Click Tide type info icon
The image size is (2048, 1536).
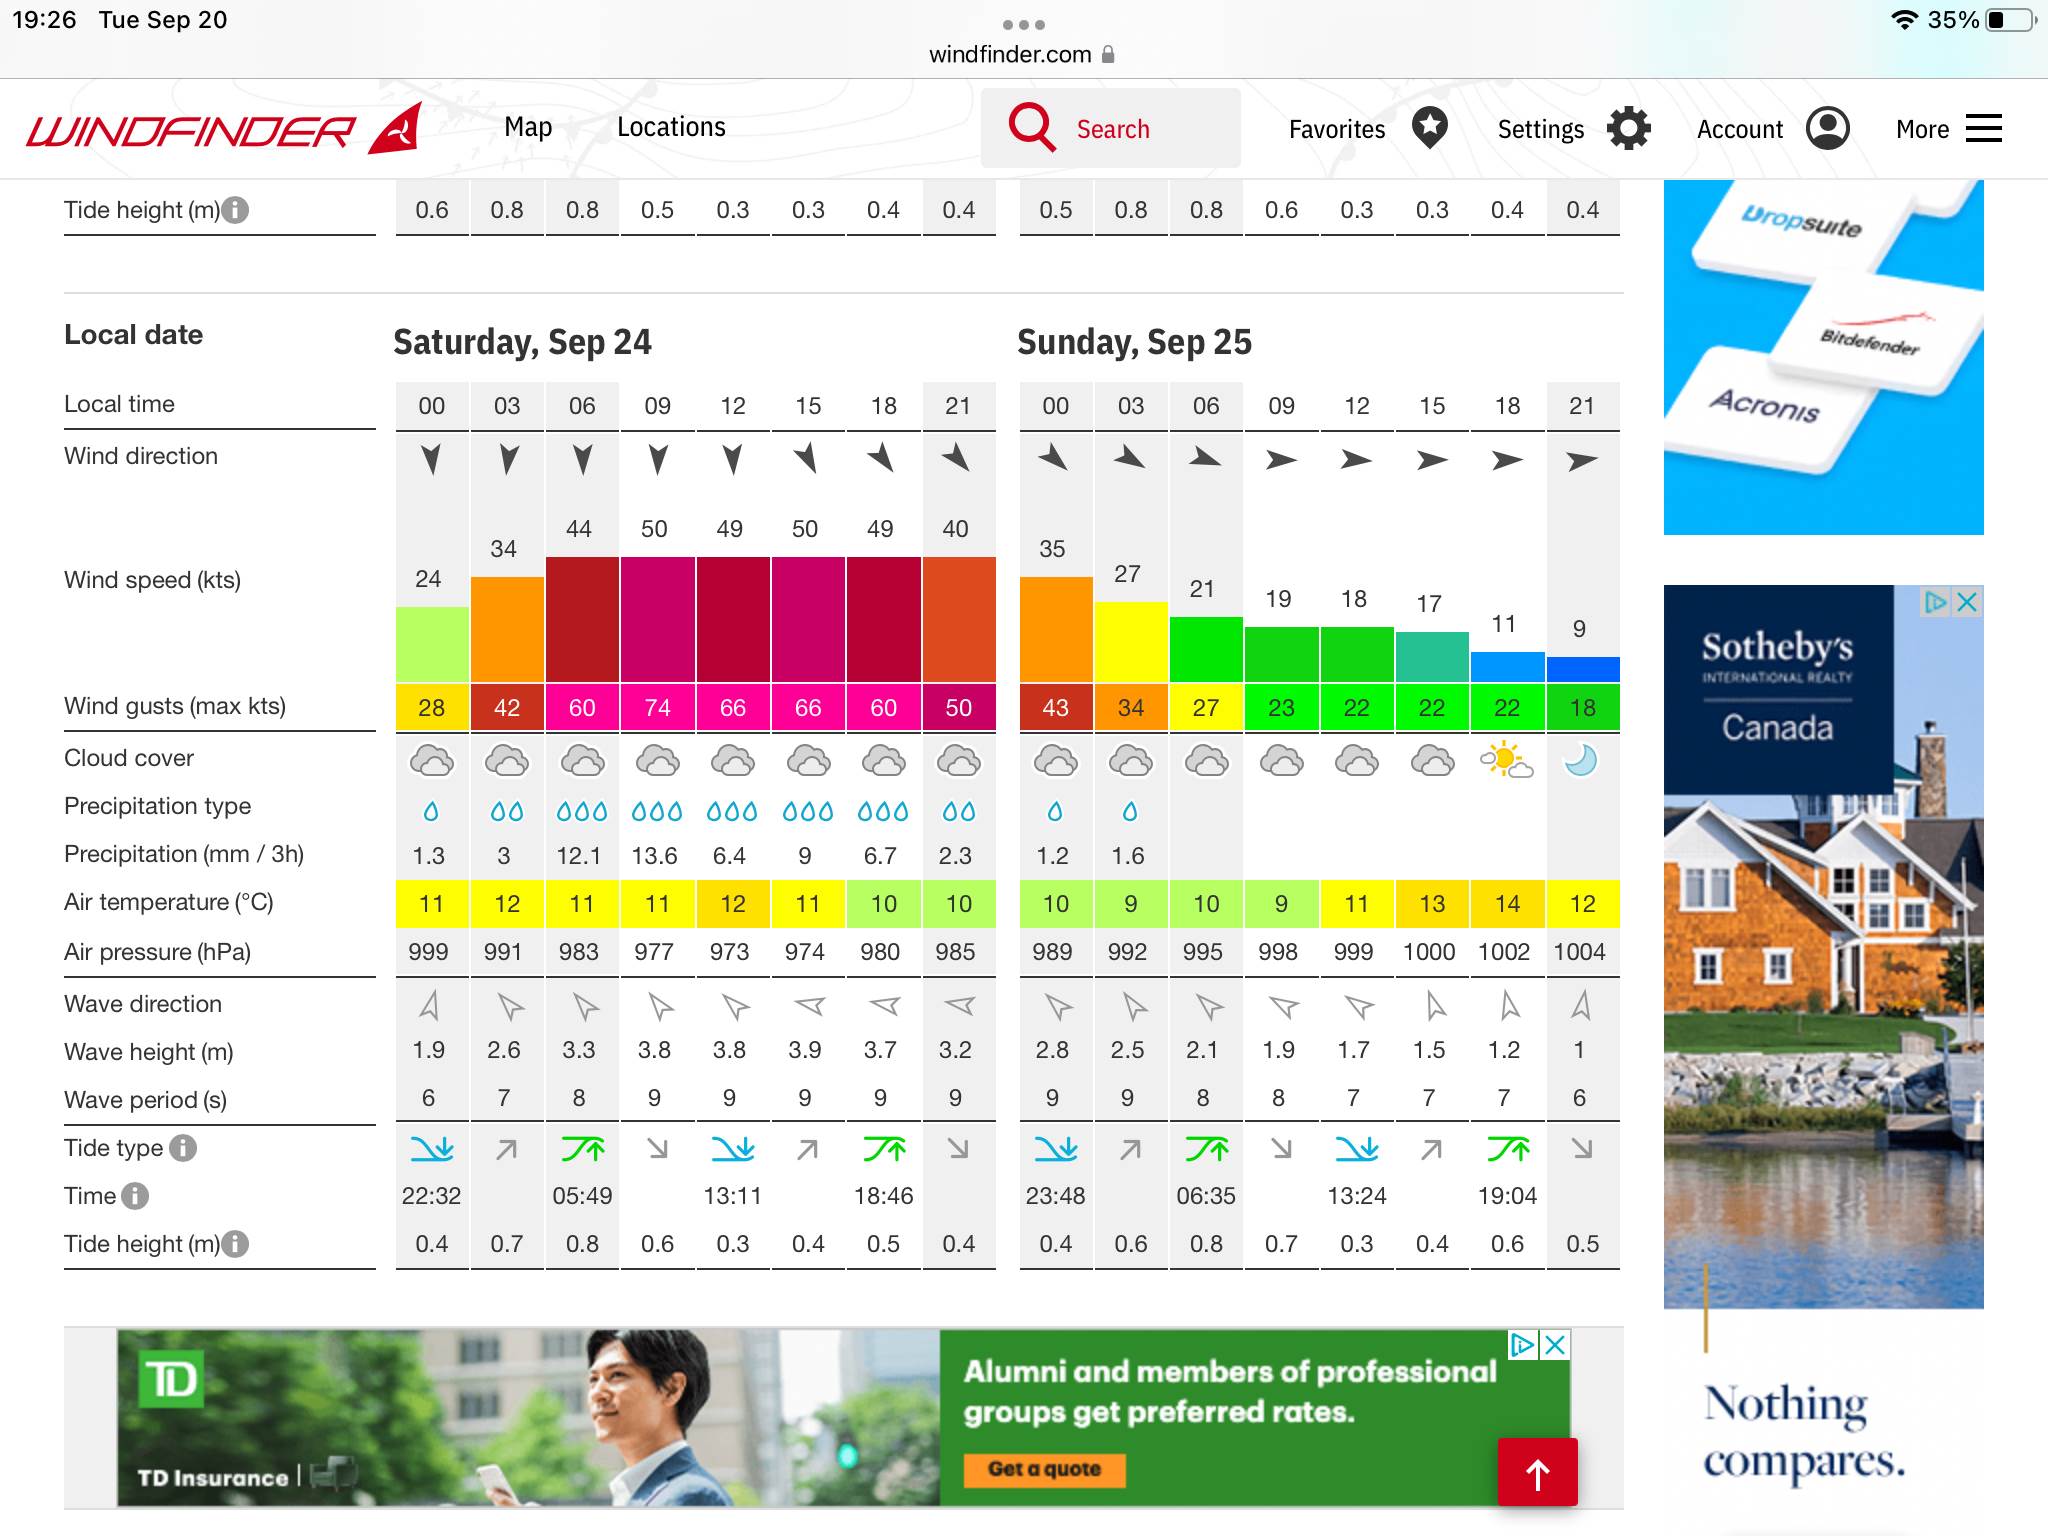pos(183,1148)
